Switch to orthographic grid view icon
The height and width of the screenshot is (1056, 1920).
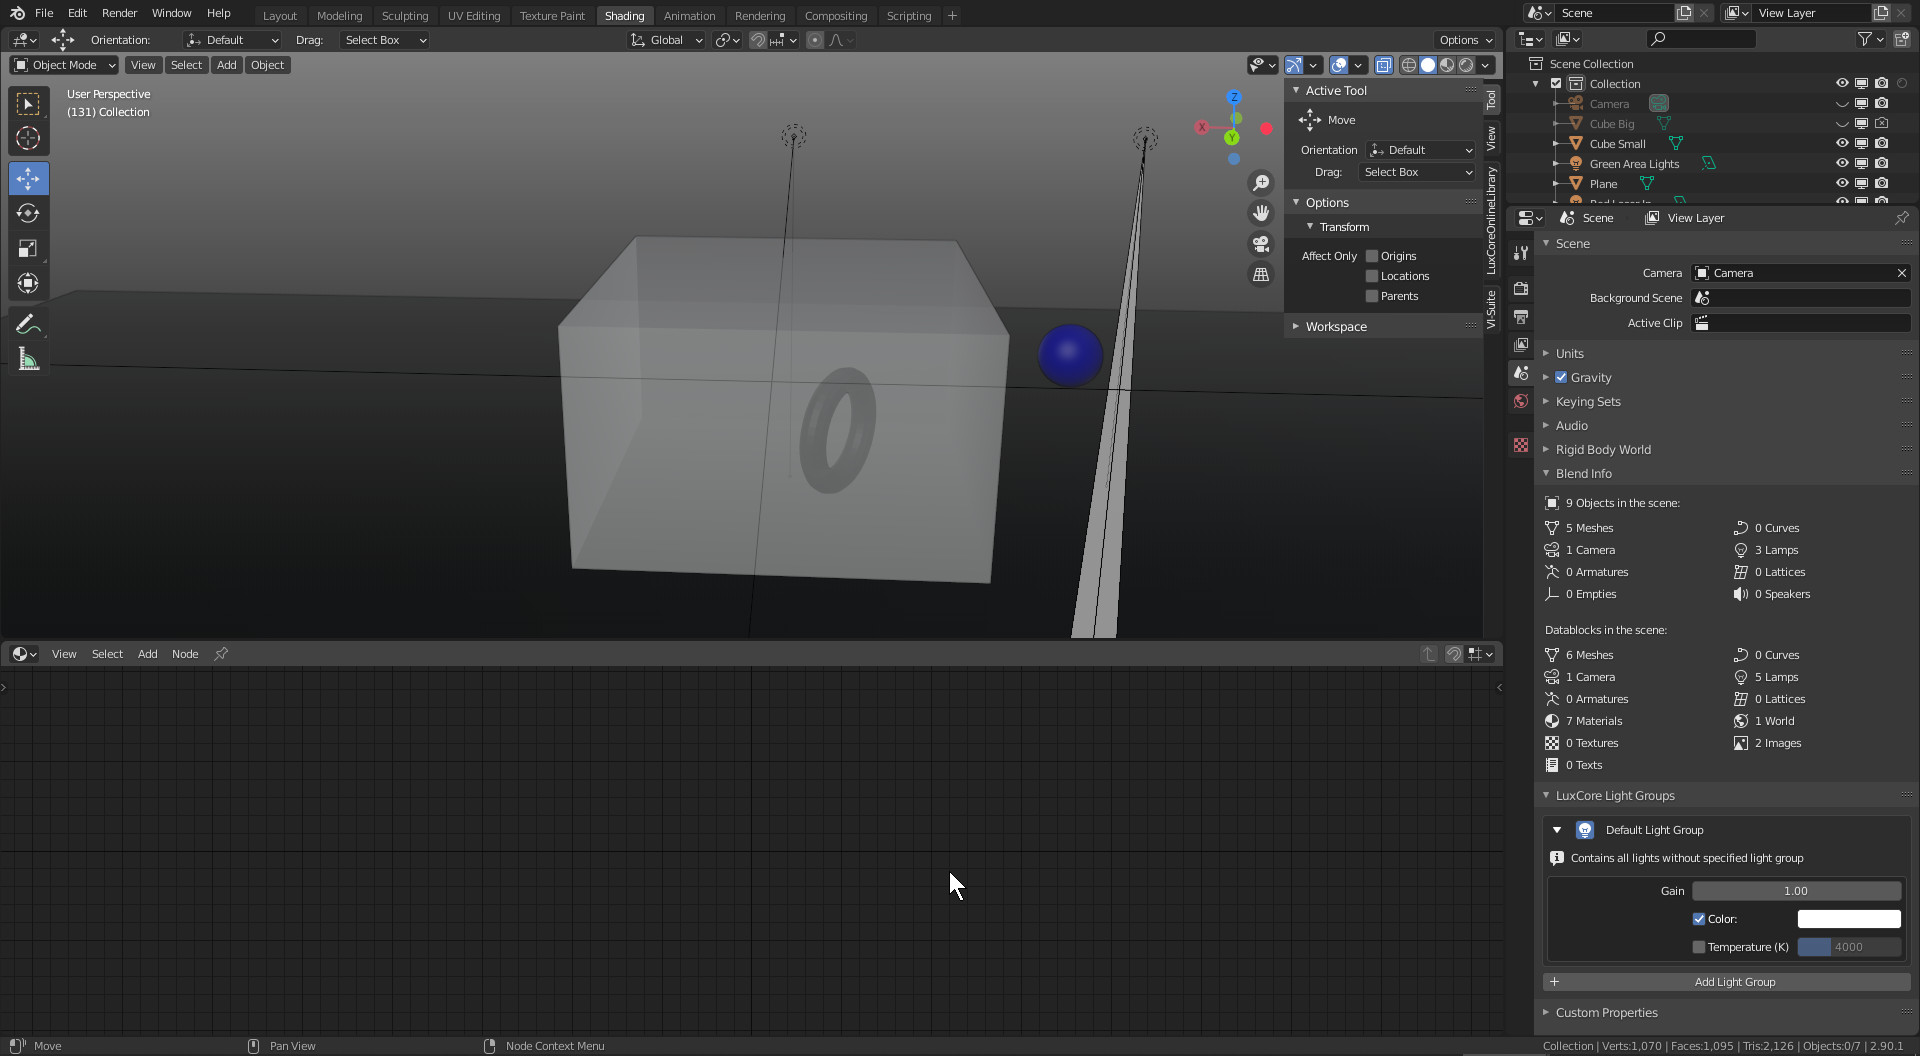coord(1261,275)
